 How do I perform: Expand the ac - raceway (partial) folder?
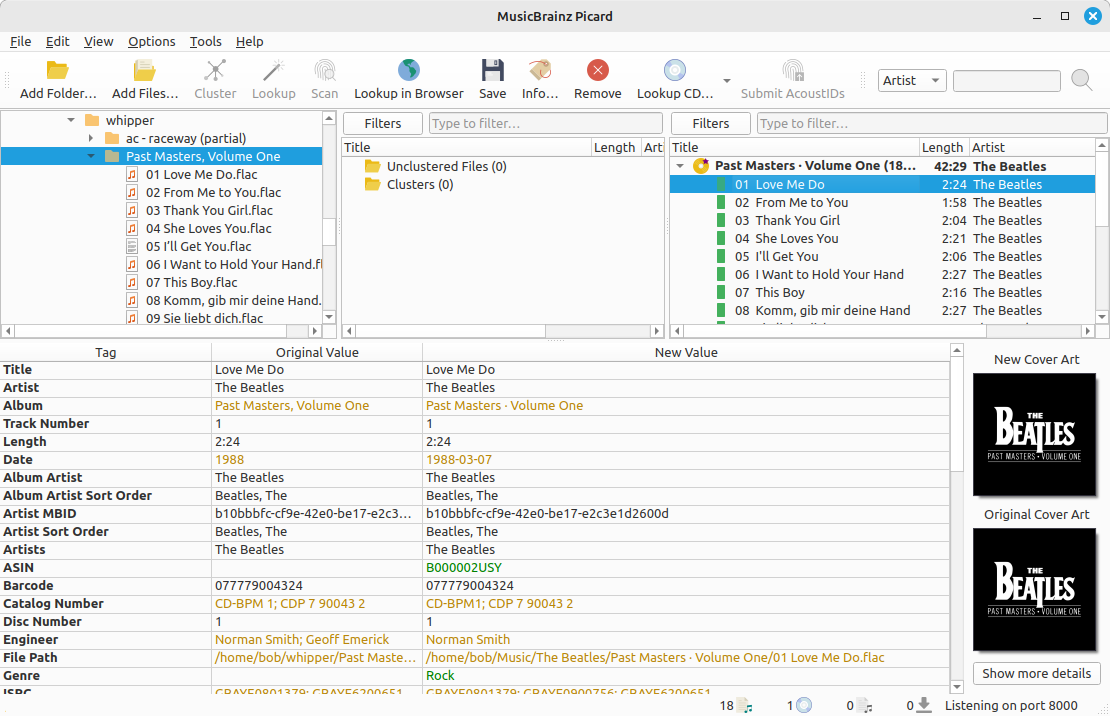point(91,138)
